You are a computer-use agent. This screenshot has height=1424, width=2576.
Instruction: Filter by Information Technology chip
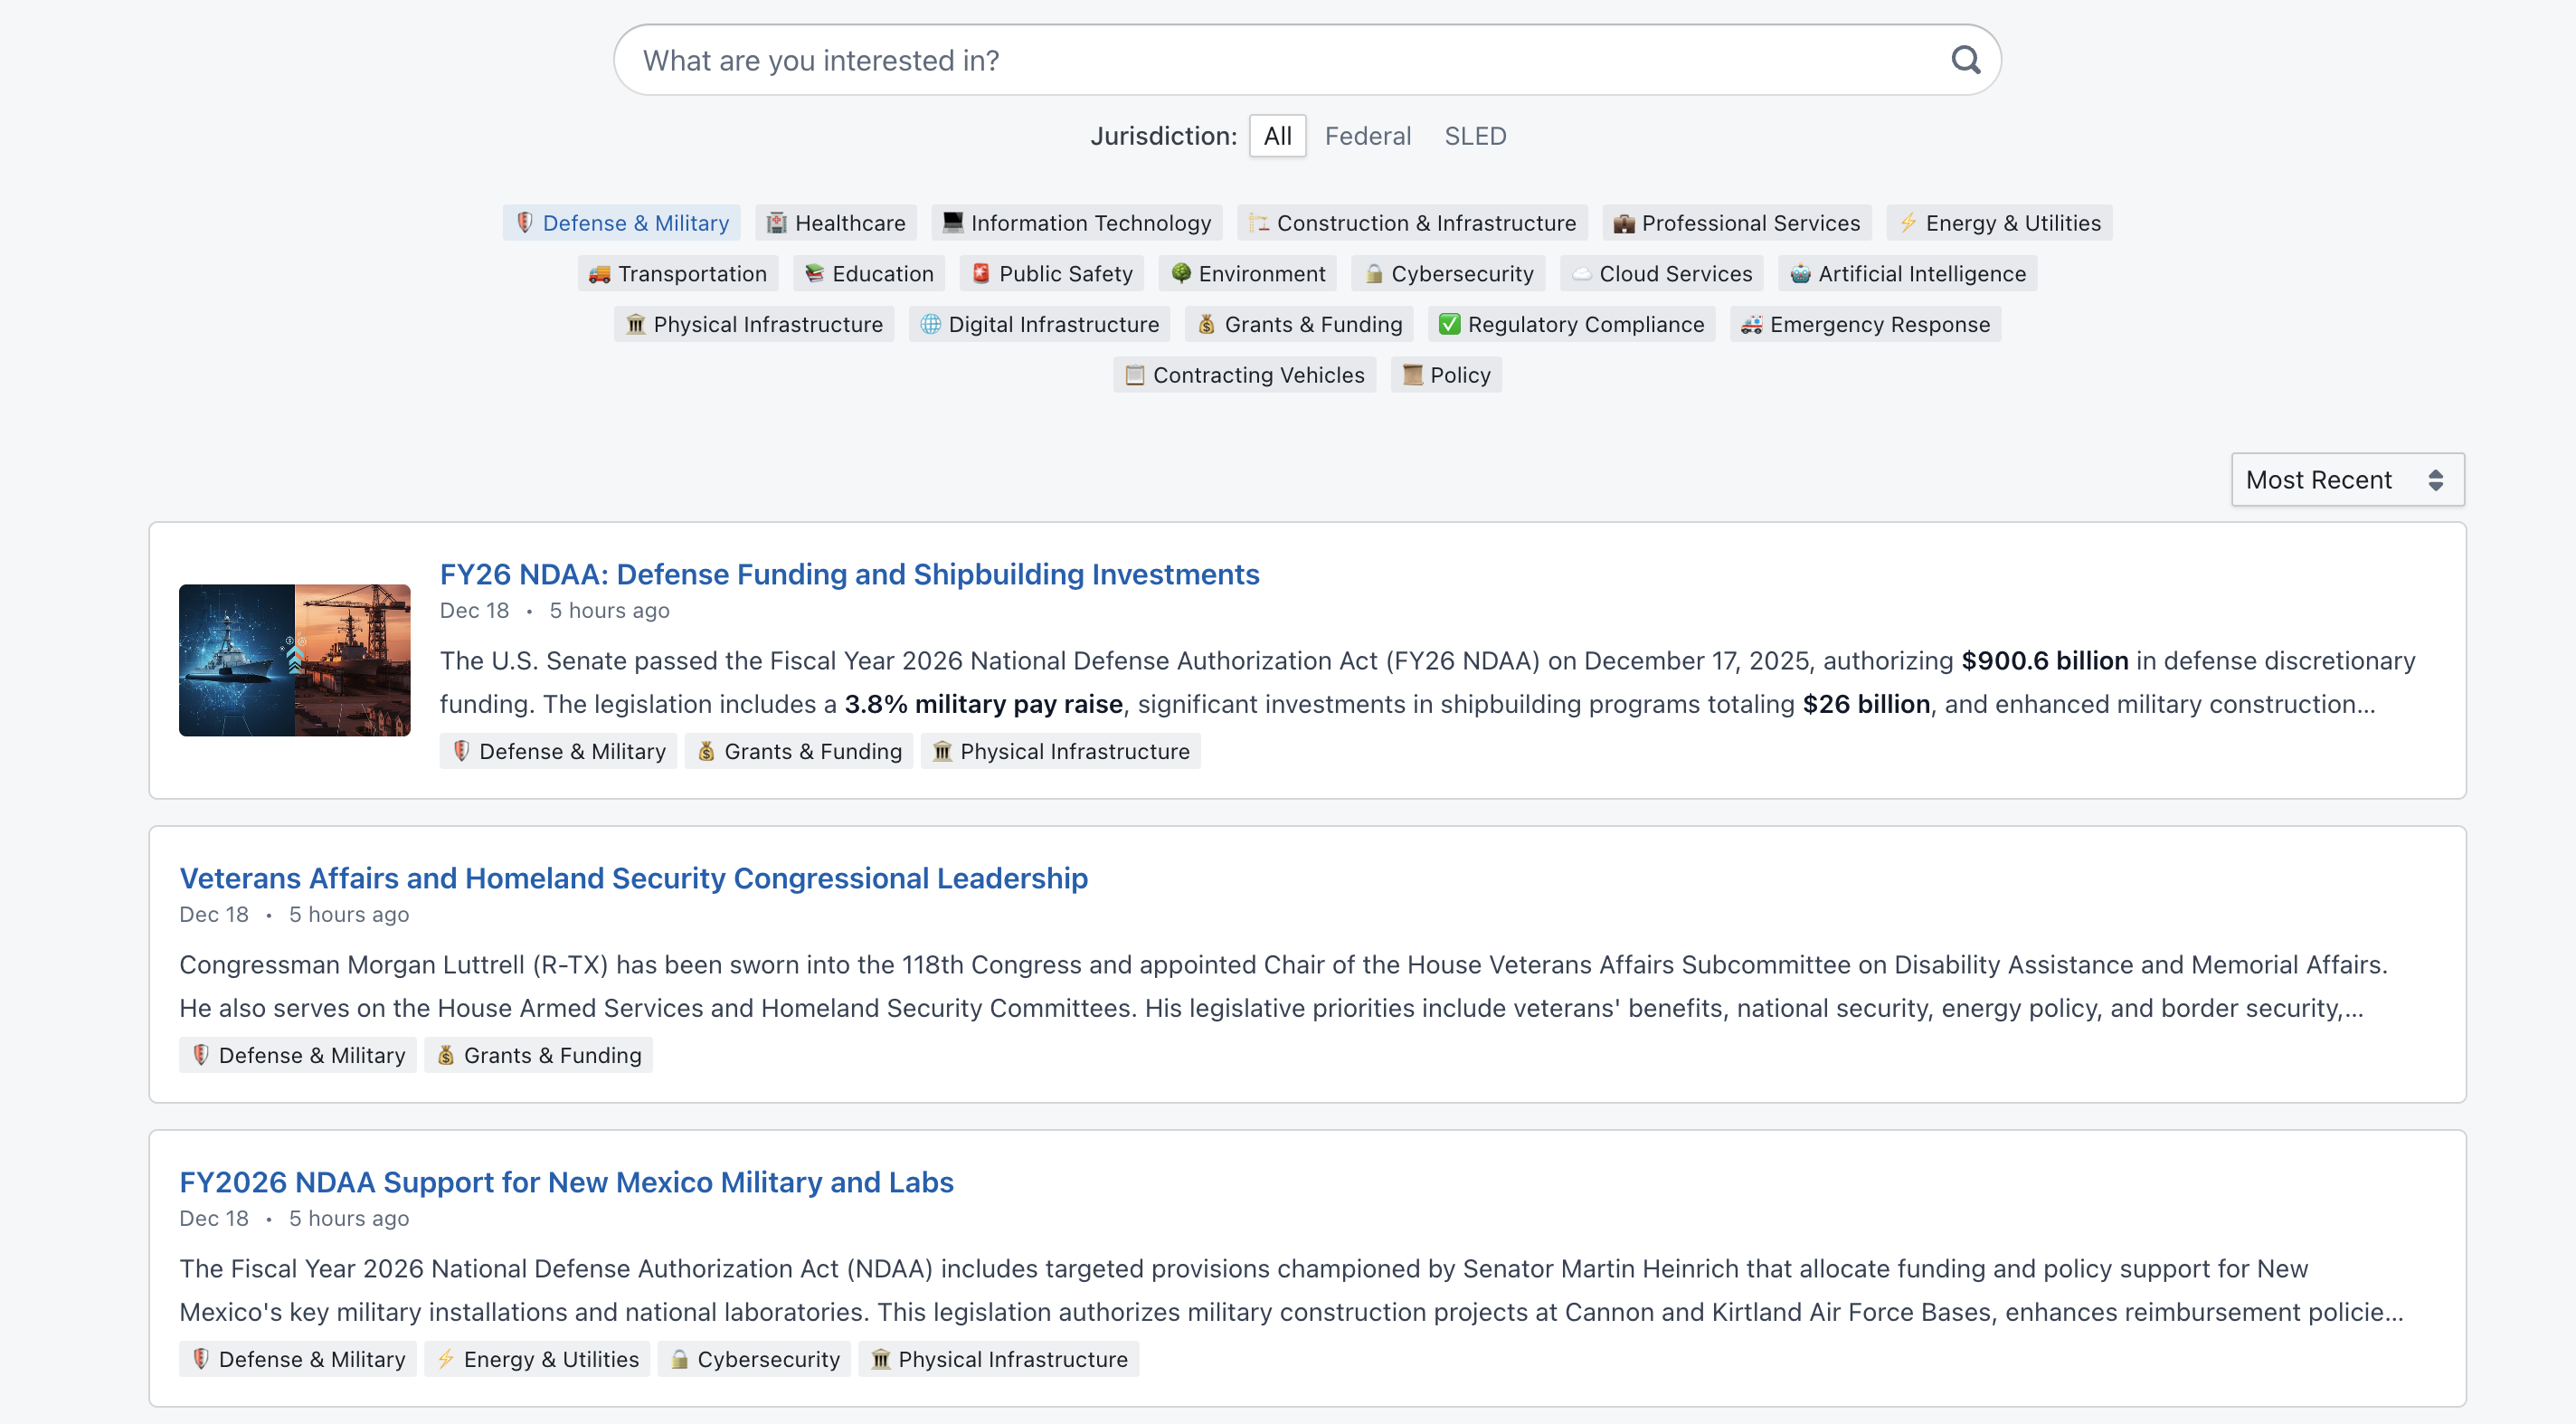pos(1076,223)
